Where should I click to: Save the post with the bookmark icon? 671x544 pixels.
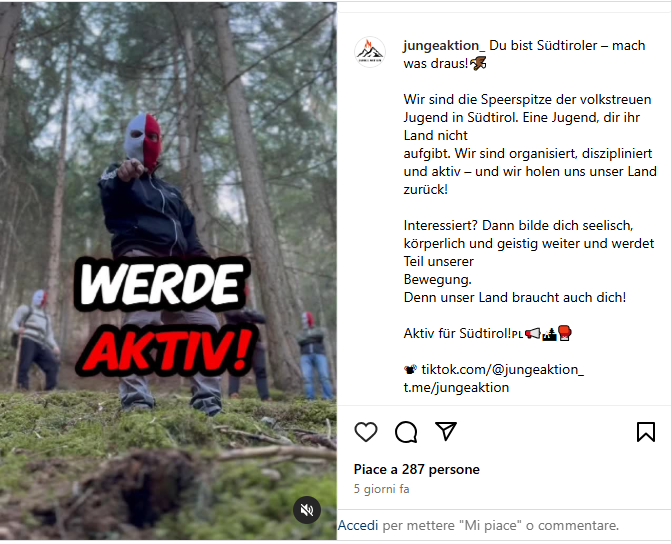646,431
